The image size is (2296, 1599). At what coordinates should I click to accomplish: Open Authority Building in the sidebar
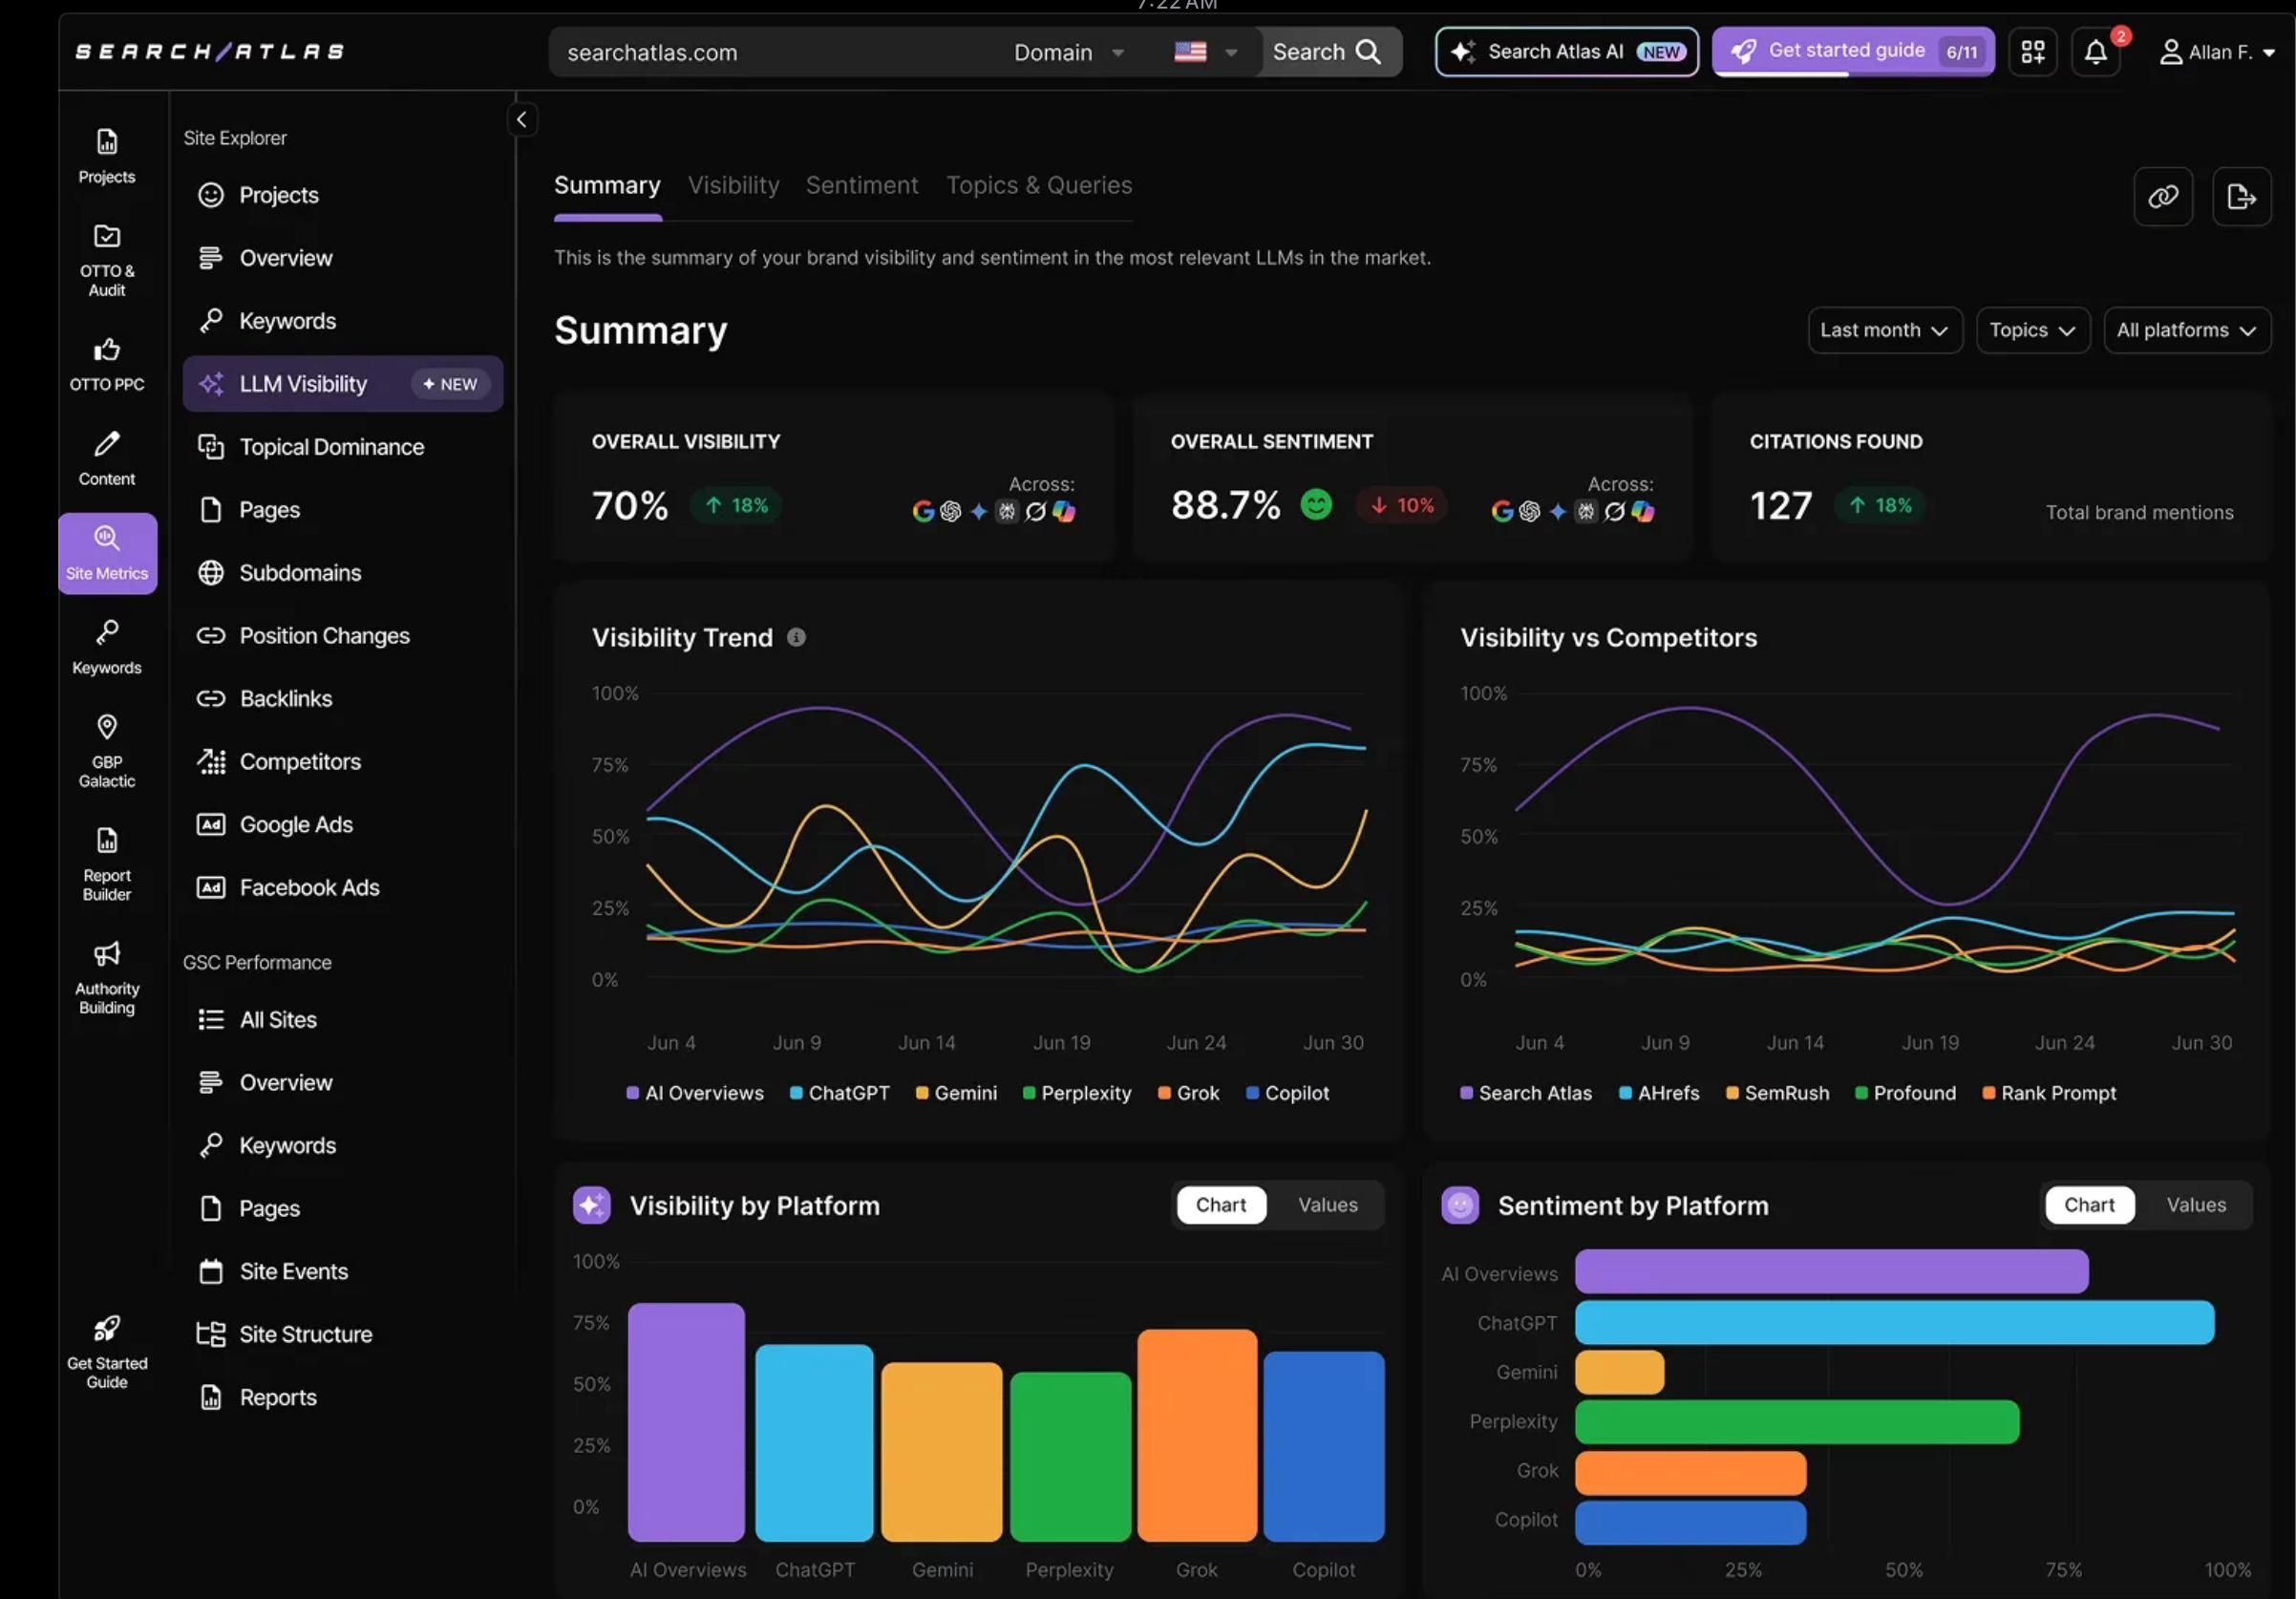point(107,978)
